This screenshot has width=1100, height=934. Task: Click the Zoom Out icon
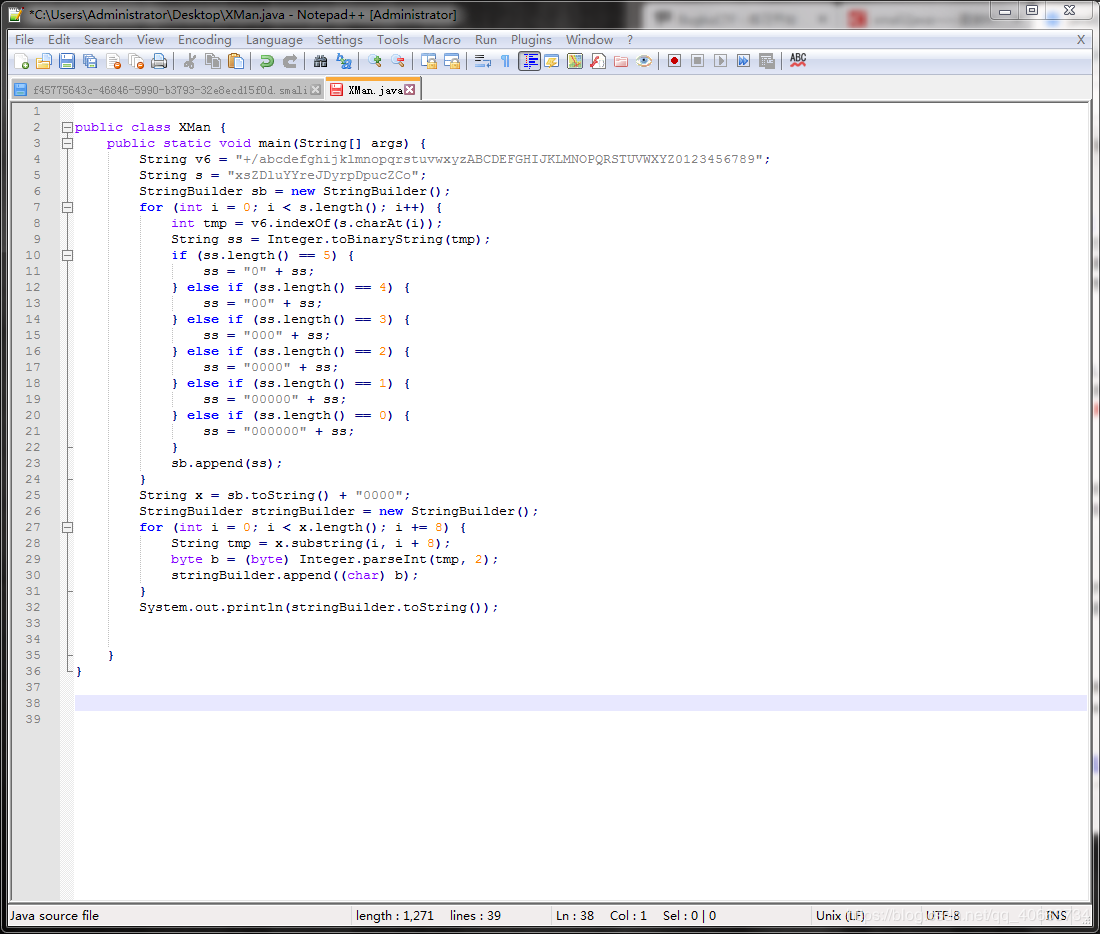click(x=397, y=61)
